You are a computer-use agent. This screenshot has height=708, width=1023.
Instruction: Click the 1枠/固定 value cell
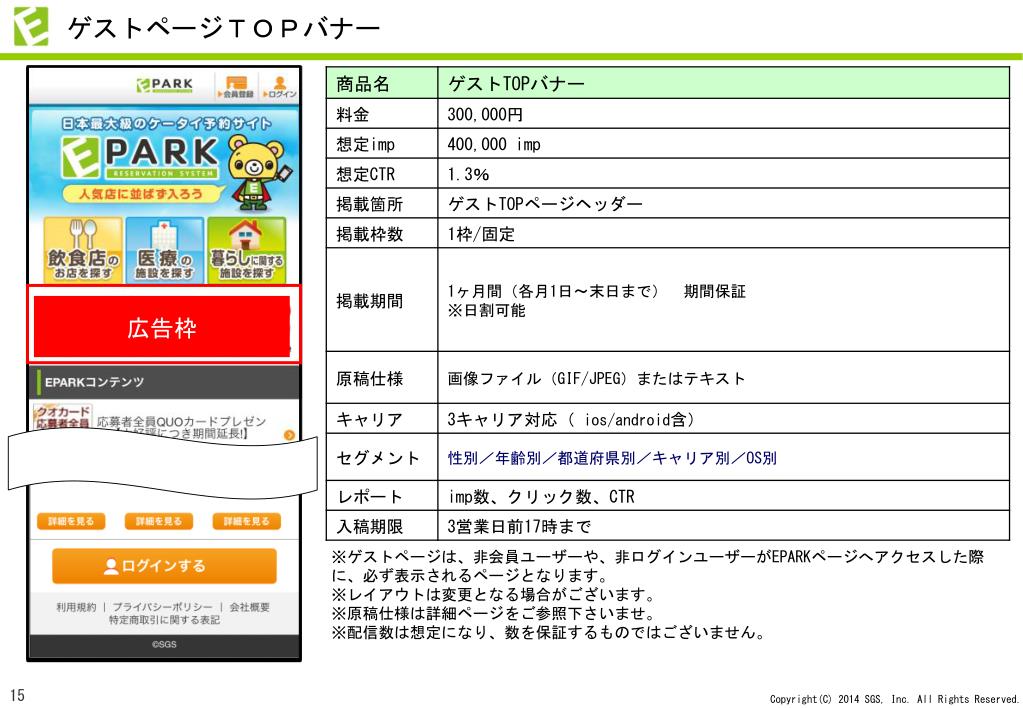[724, 234]
